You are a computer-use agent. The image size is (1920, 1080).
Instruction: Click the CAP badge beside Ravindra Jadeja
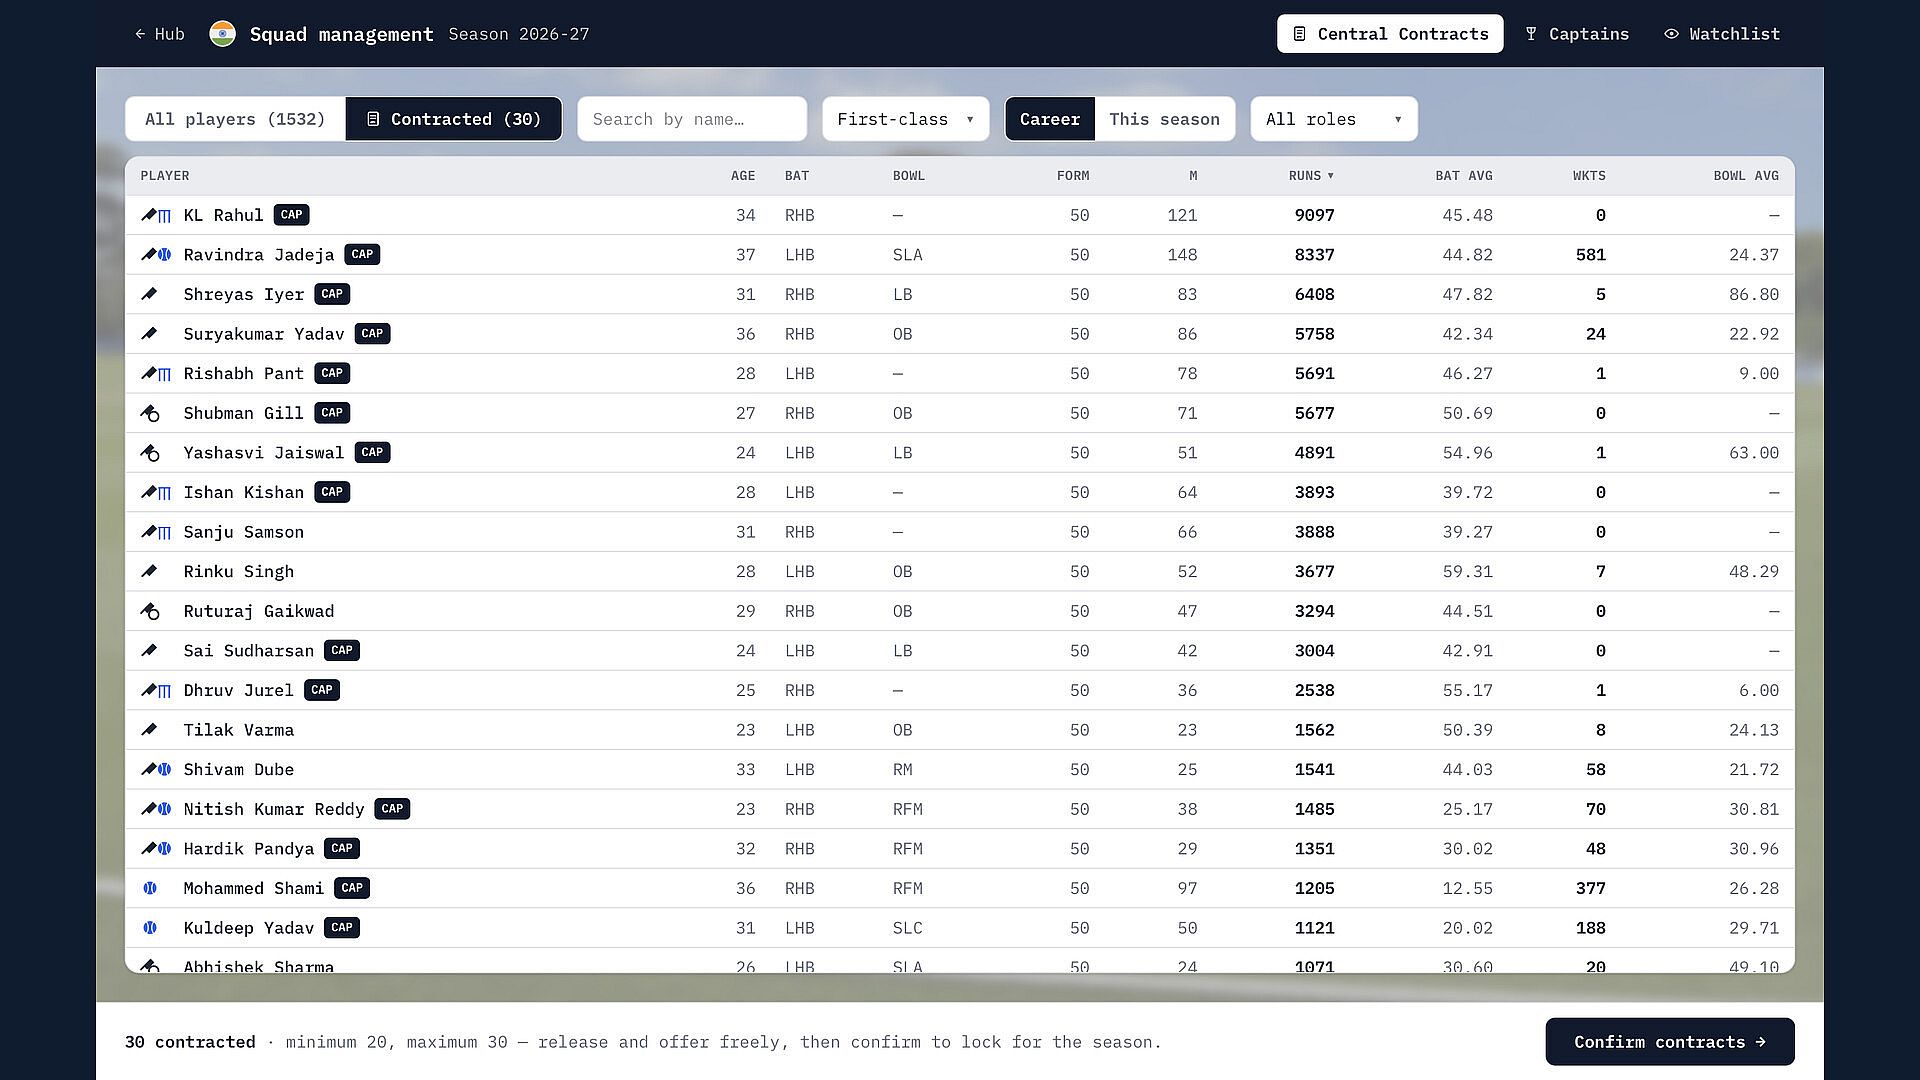[x=362, y=254]
